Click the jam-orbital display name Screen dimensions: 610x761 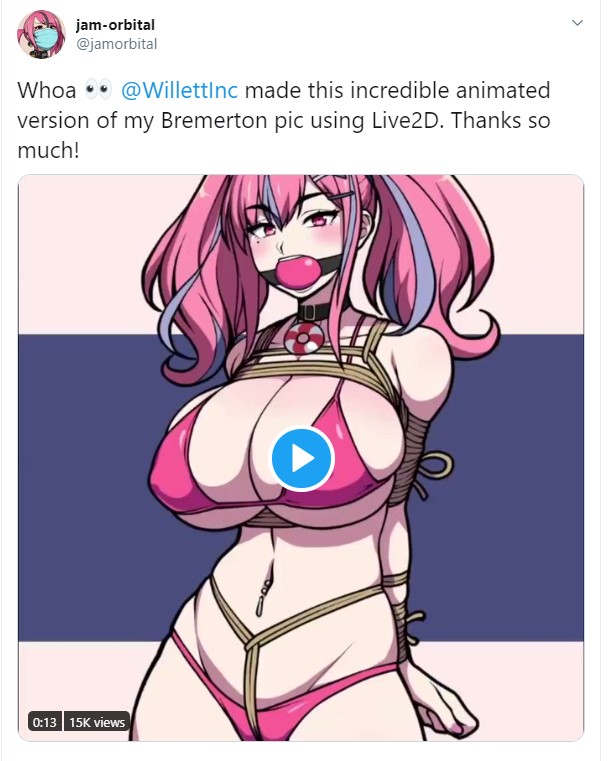point(115,25)
